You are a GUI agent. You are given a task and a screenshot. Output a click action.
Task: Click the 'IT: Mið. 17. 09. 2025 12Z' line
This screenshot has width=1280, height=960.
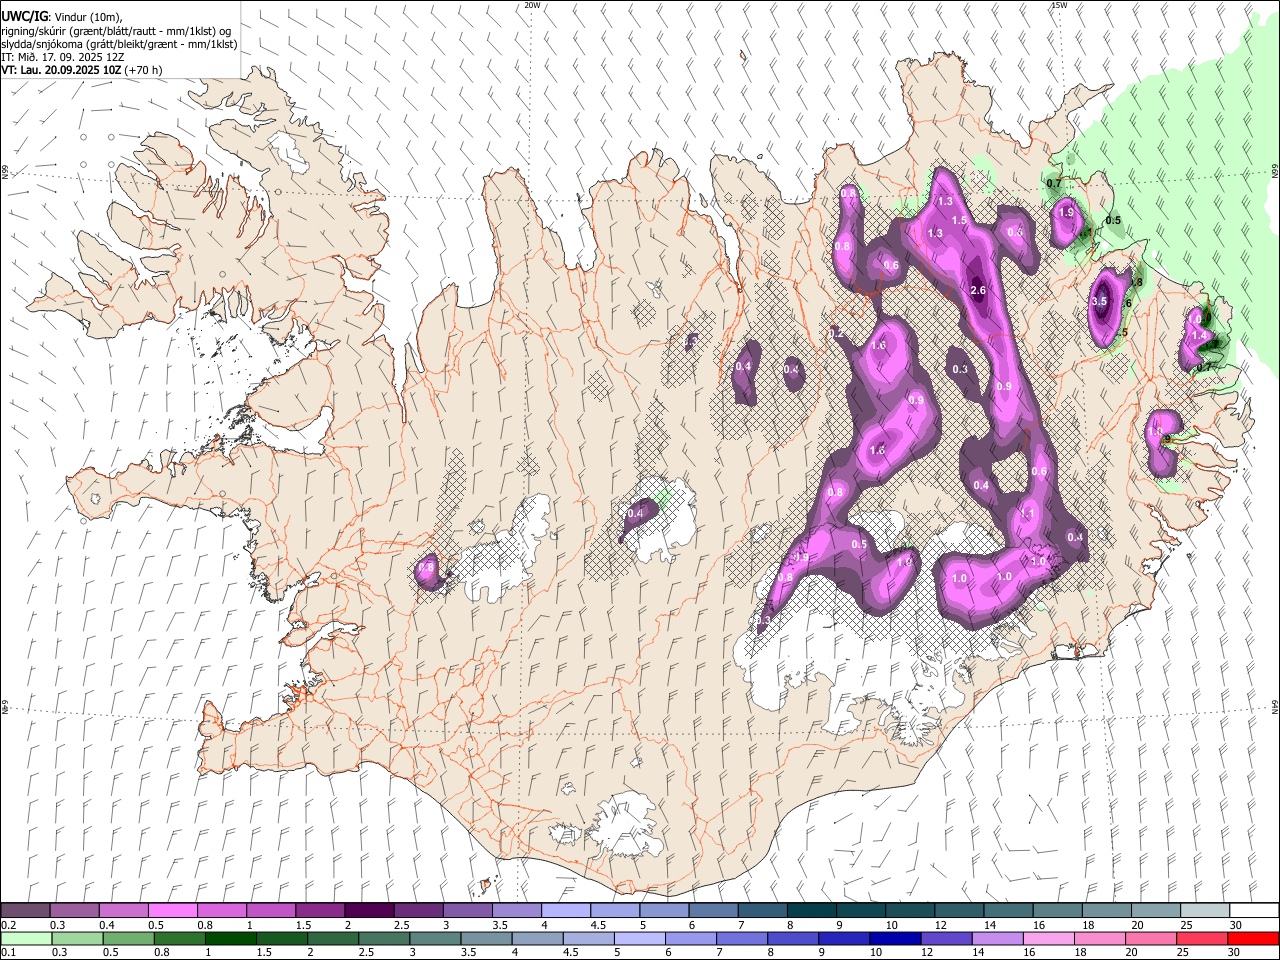[63, 57]
